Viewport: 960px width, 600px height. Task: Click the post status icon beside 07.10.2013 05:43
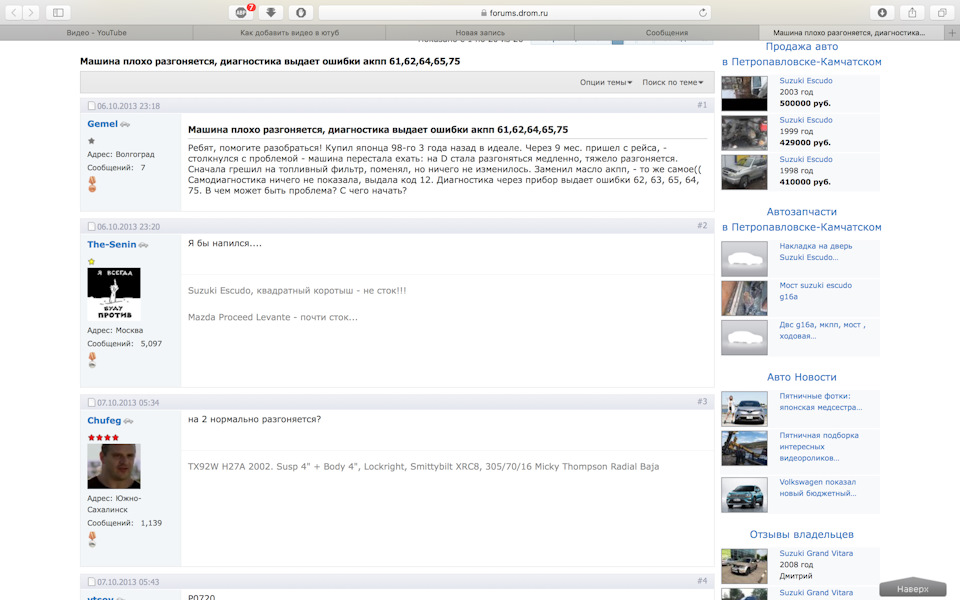91,582
